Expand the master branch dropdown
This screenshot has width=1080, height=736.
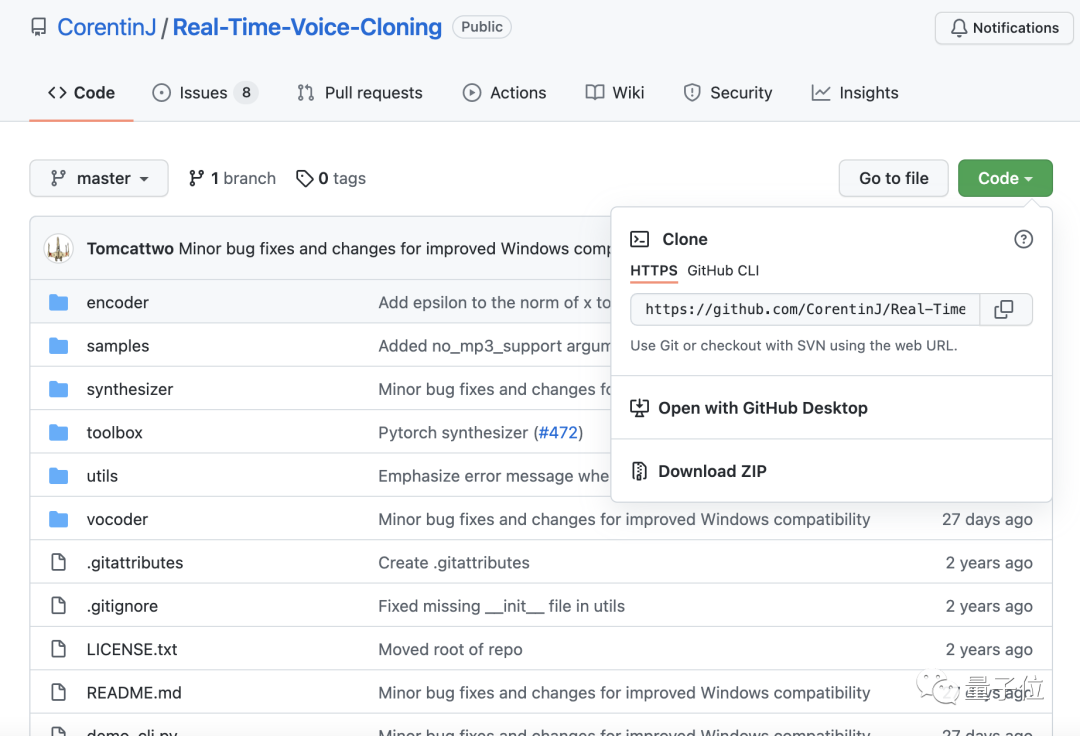98,178
